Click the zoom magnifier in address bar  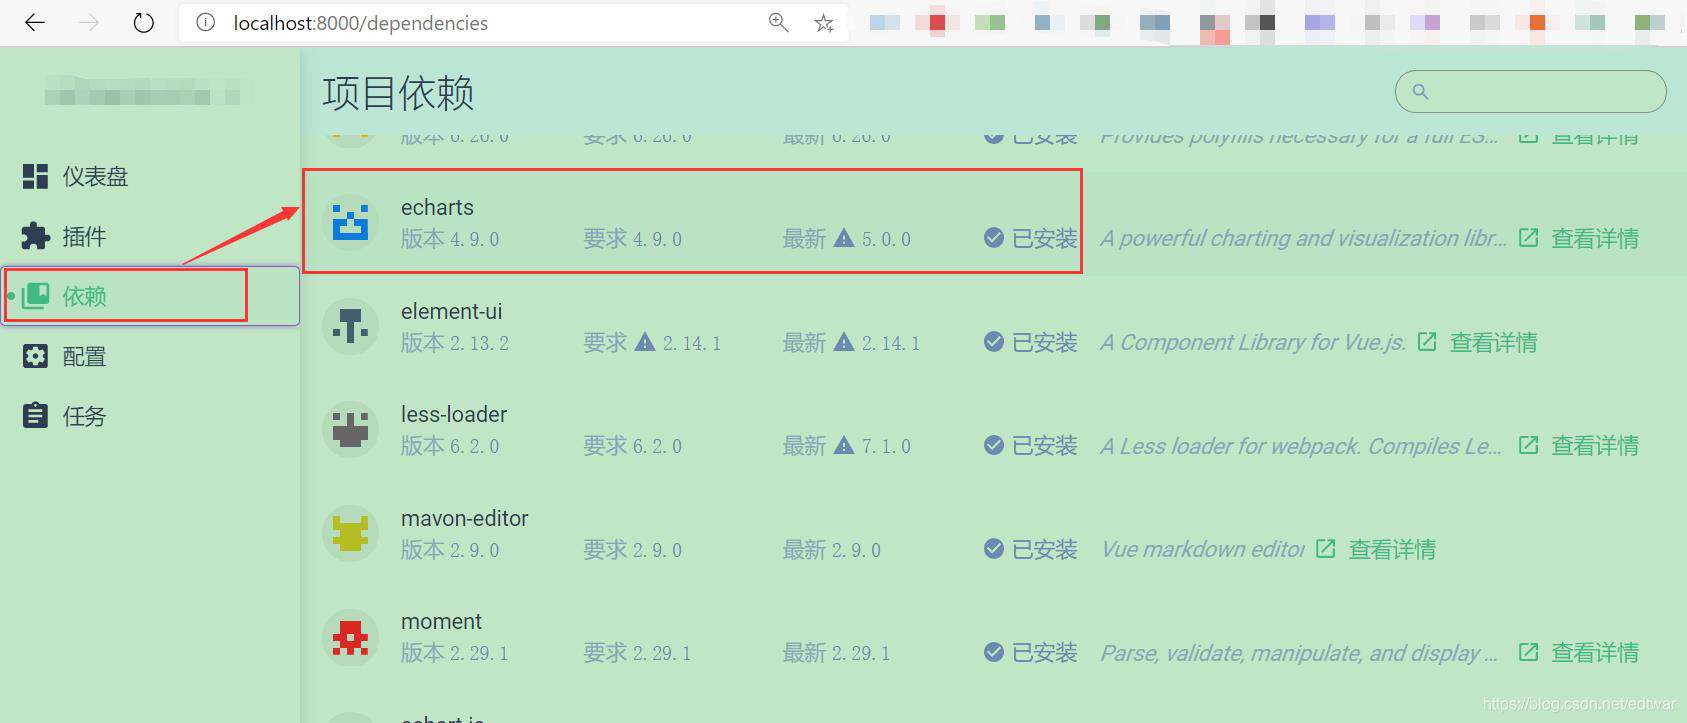pyautogui.click(x=778, y=22)
